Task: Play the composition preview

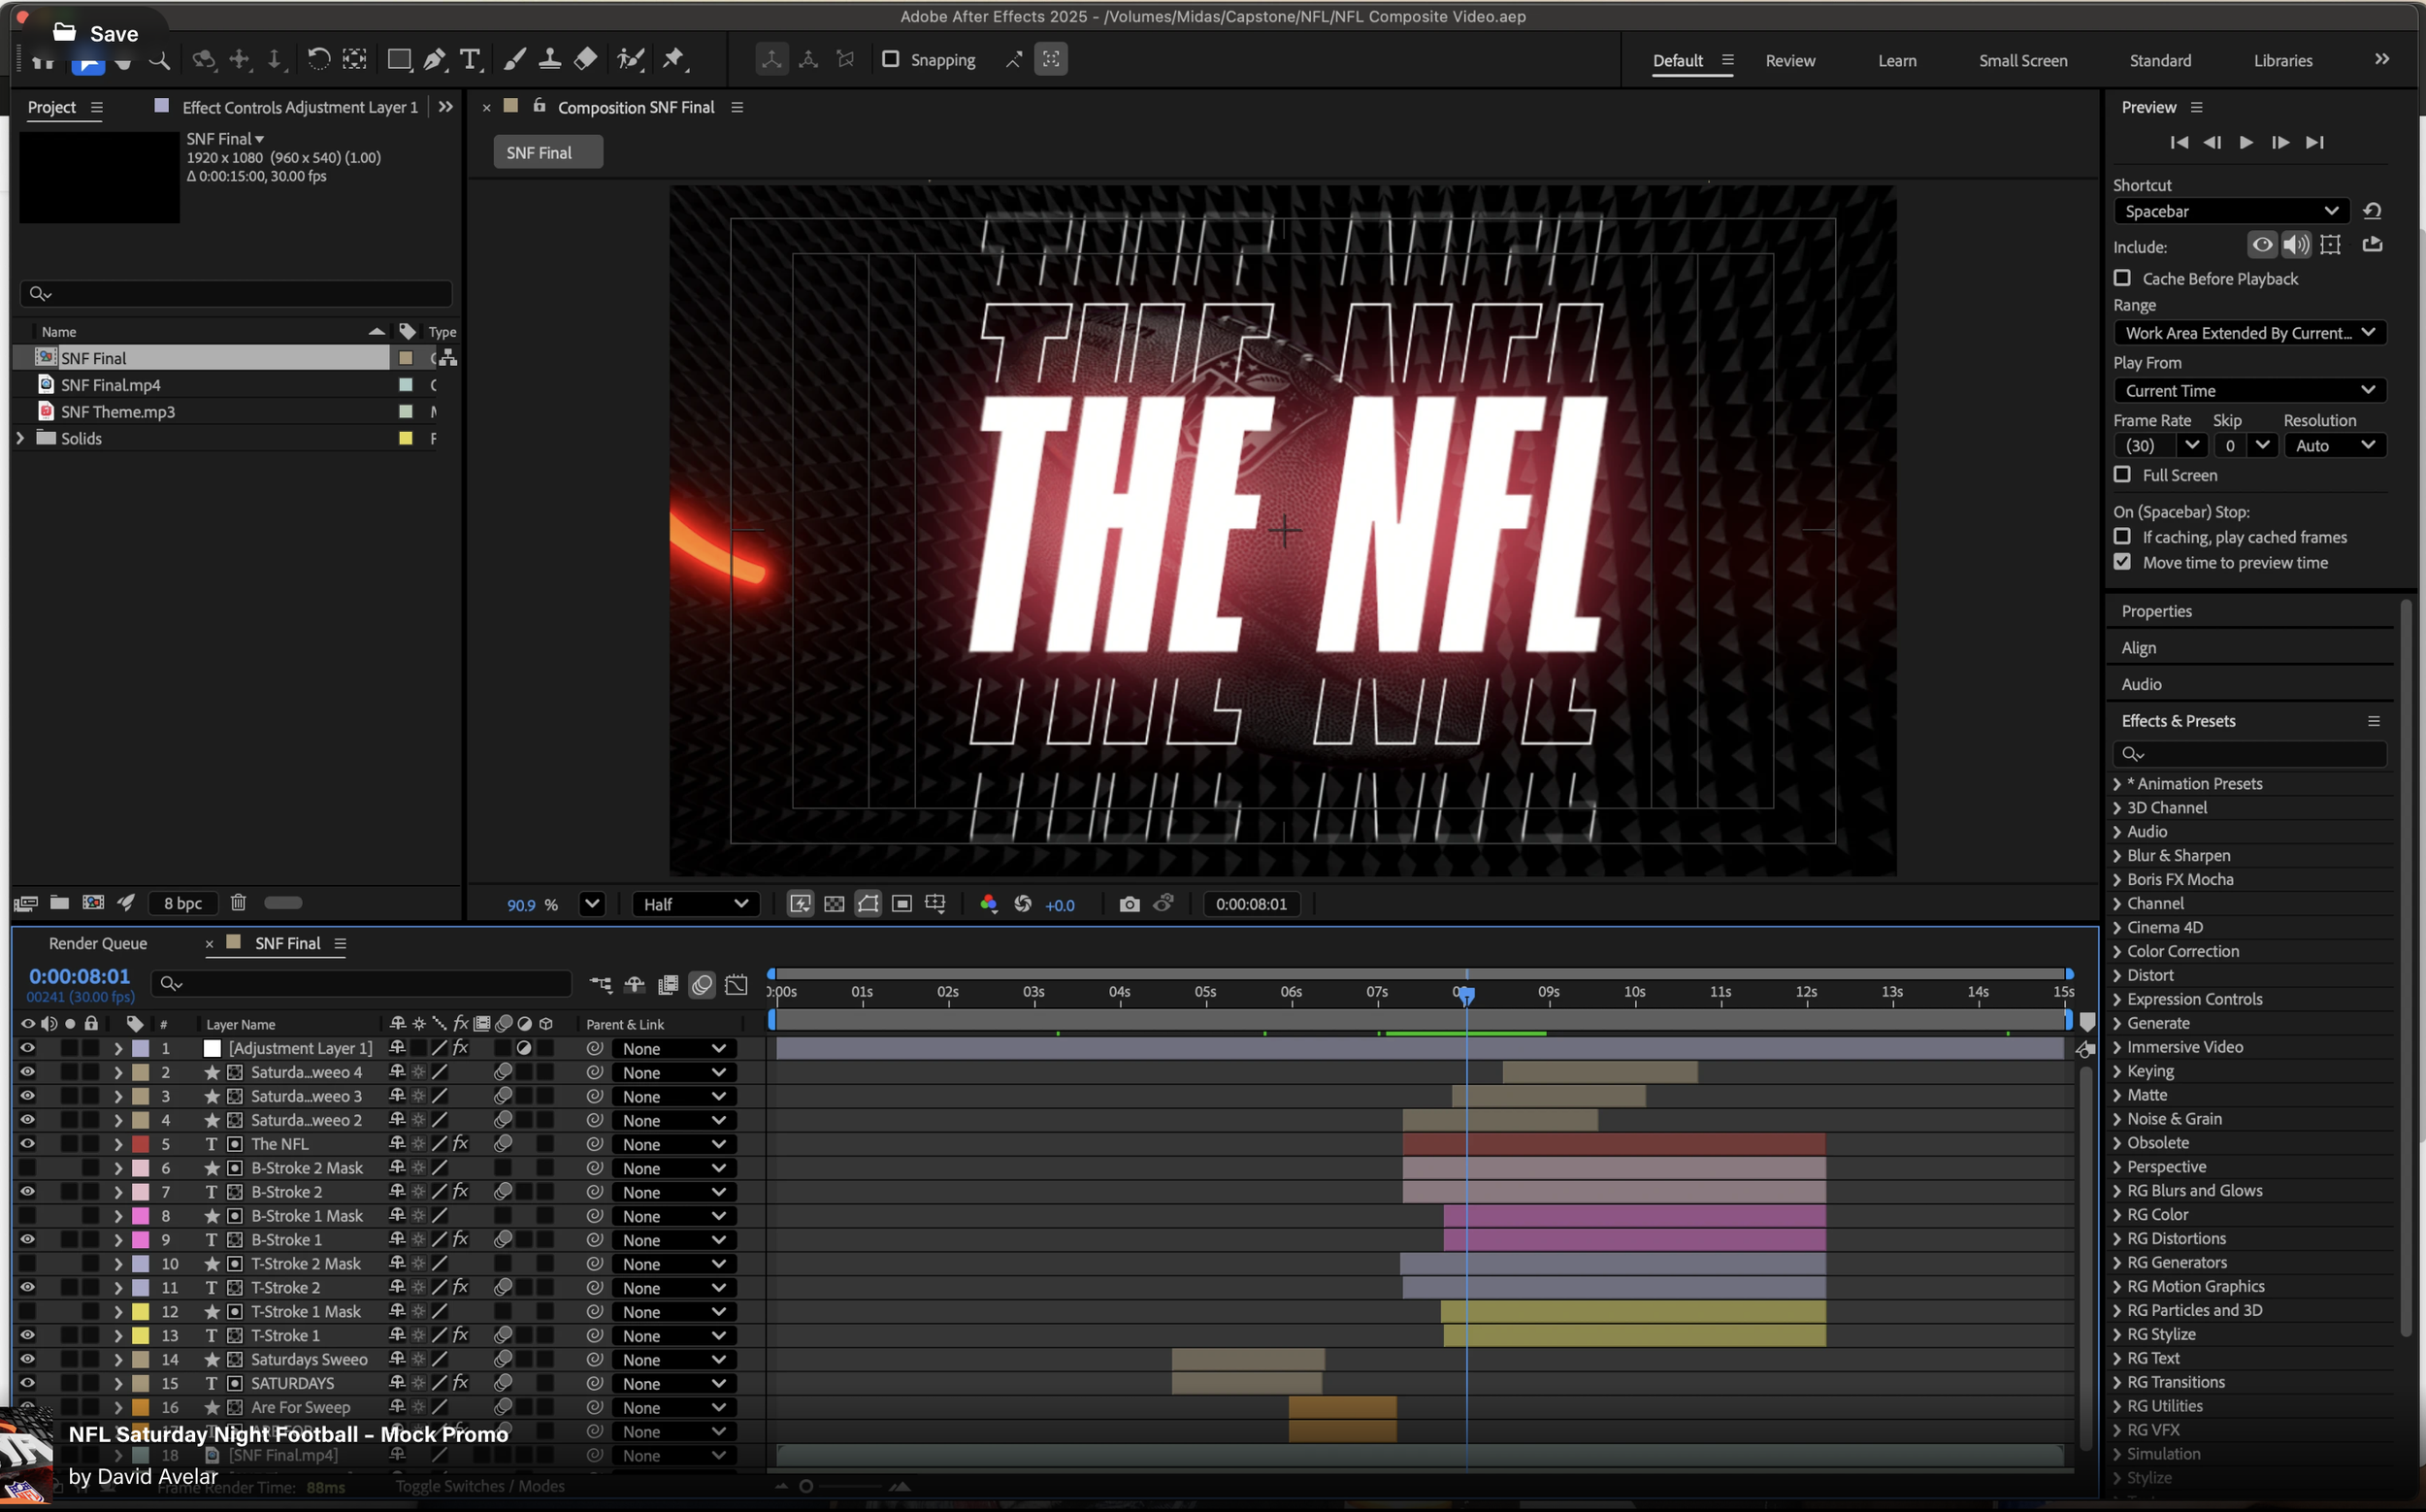Action: point(2246,142)
